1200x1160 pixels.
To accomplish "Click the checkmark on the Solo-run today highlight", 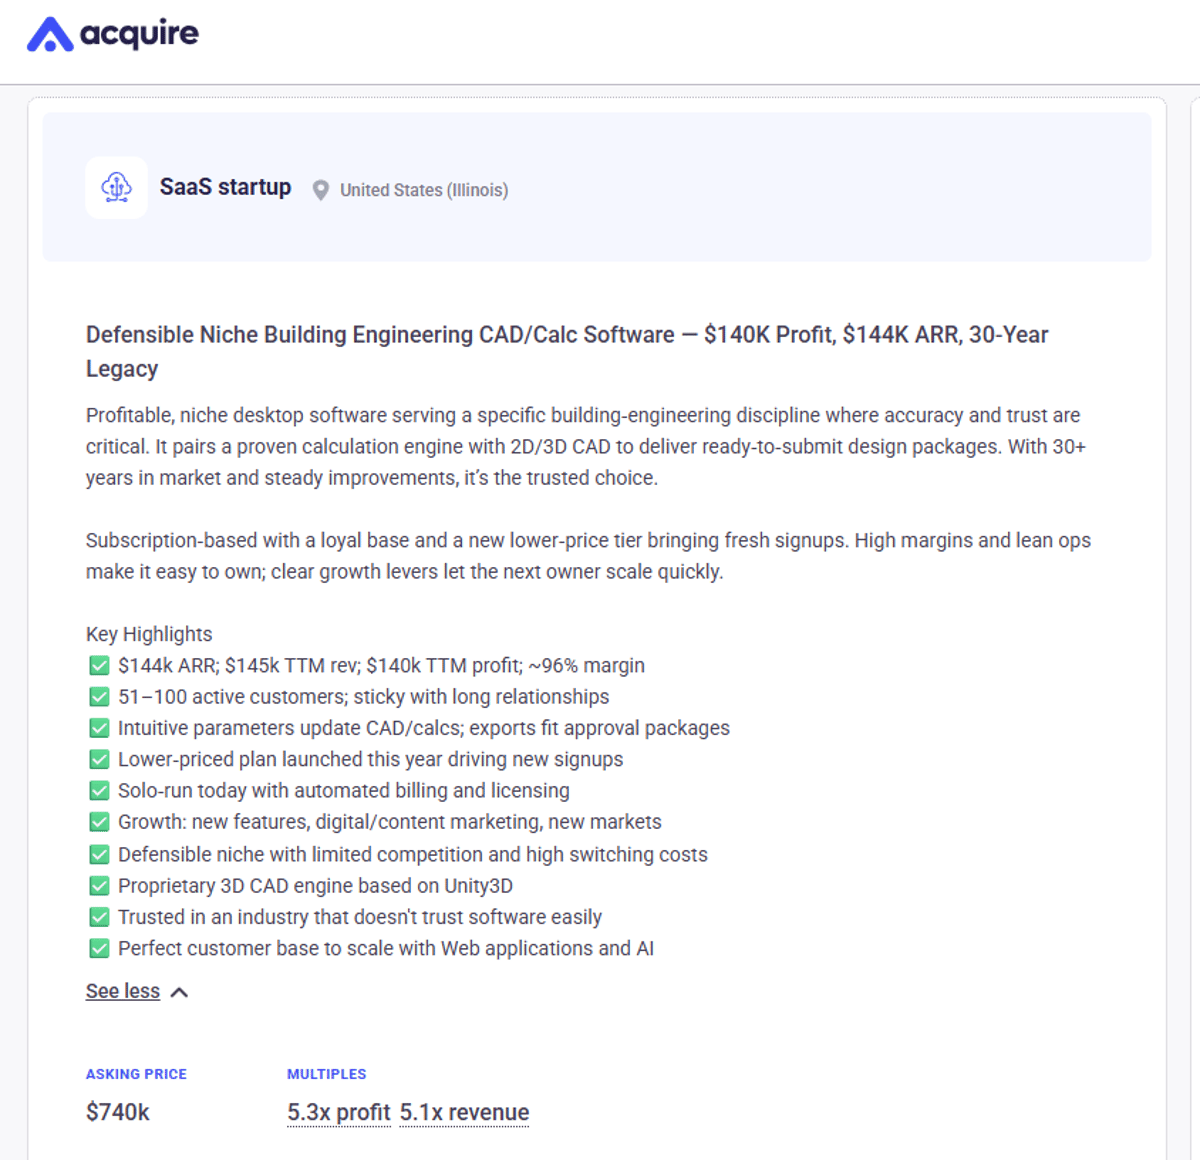I will coord(99,790).
